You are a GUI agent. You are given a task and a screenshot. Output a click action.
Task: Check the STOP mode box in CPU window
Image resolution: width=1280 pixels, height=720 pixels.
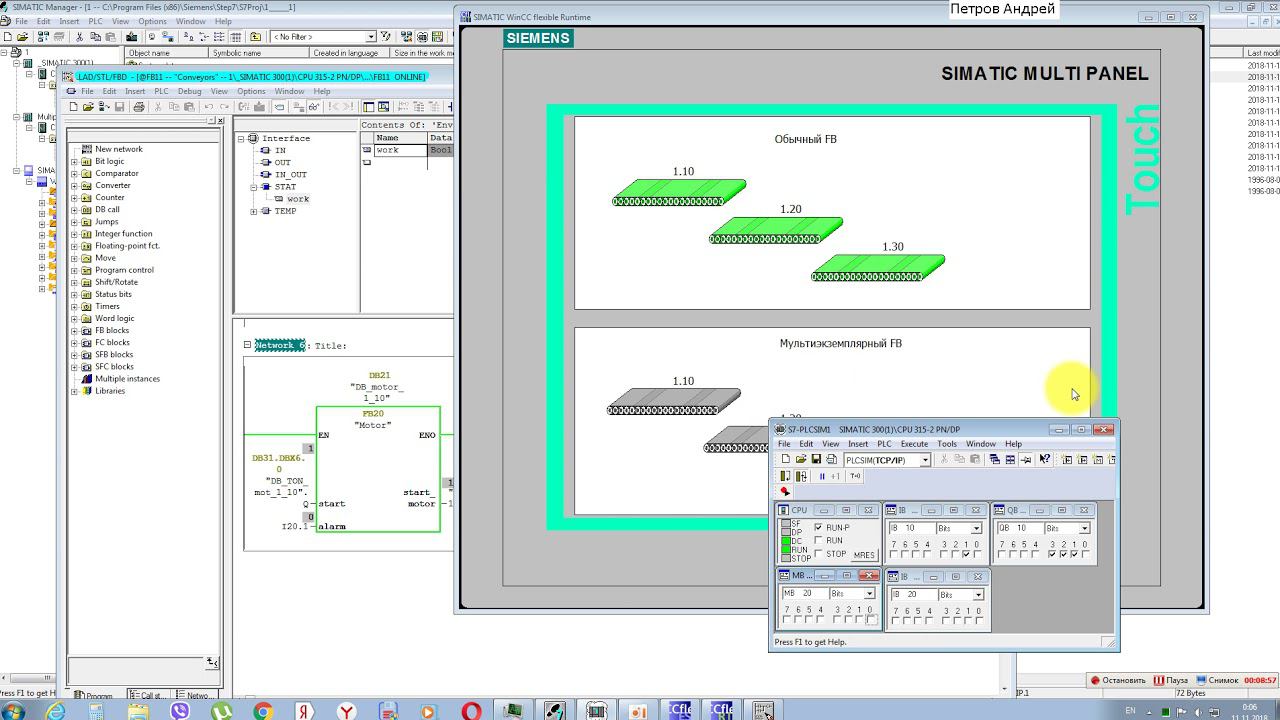coord(819,554)
